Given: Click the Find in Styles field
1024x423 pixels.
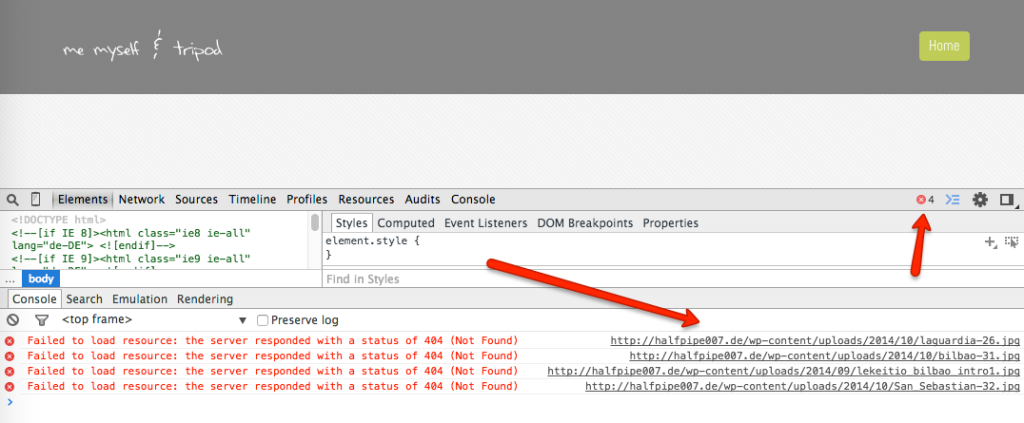Looking at the screenshot, I should tap(673, 279).
